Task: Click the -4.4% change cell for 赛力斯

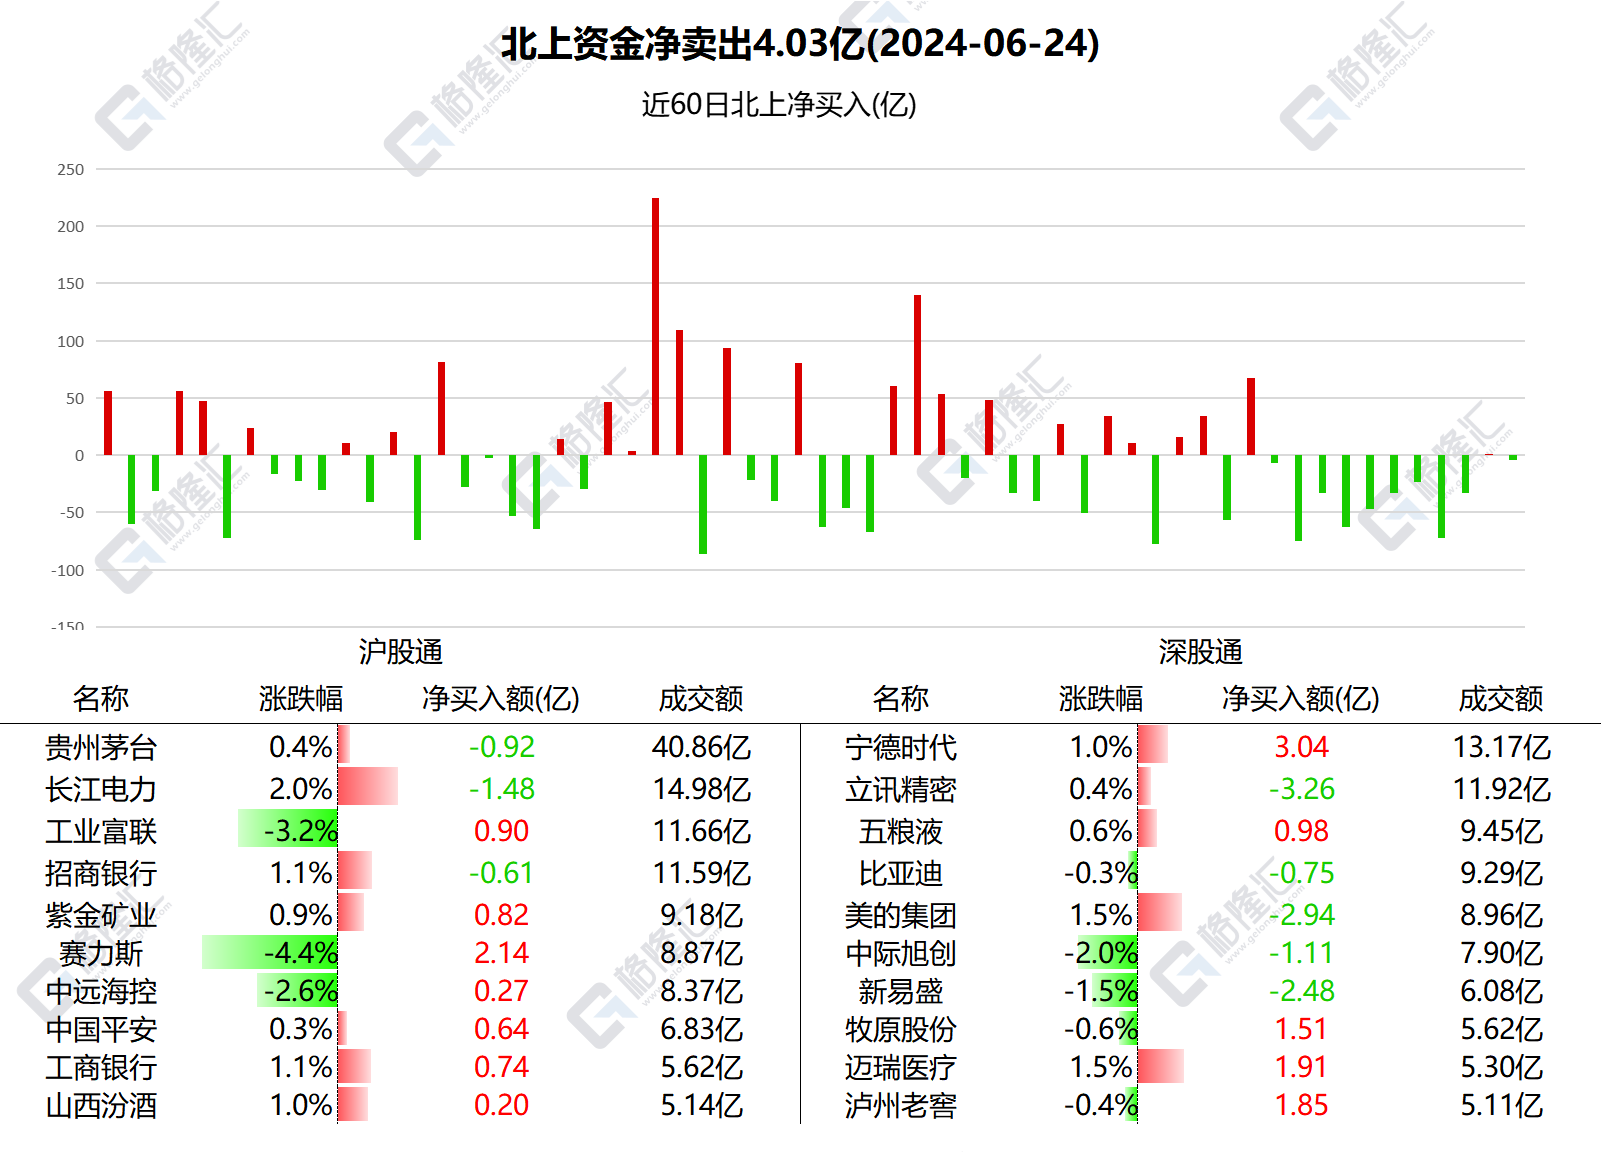Action: (x=300, y=953)
